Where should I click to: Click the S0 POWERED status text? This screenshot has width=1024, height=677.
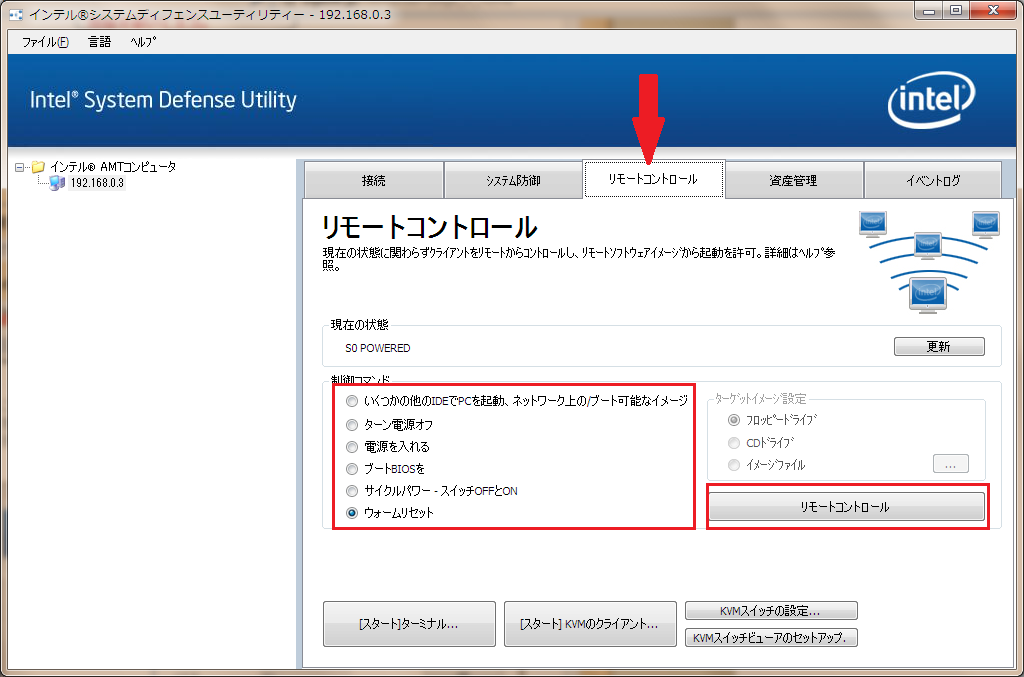tap(377, 348)
